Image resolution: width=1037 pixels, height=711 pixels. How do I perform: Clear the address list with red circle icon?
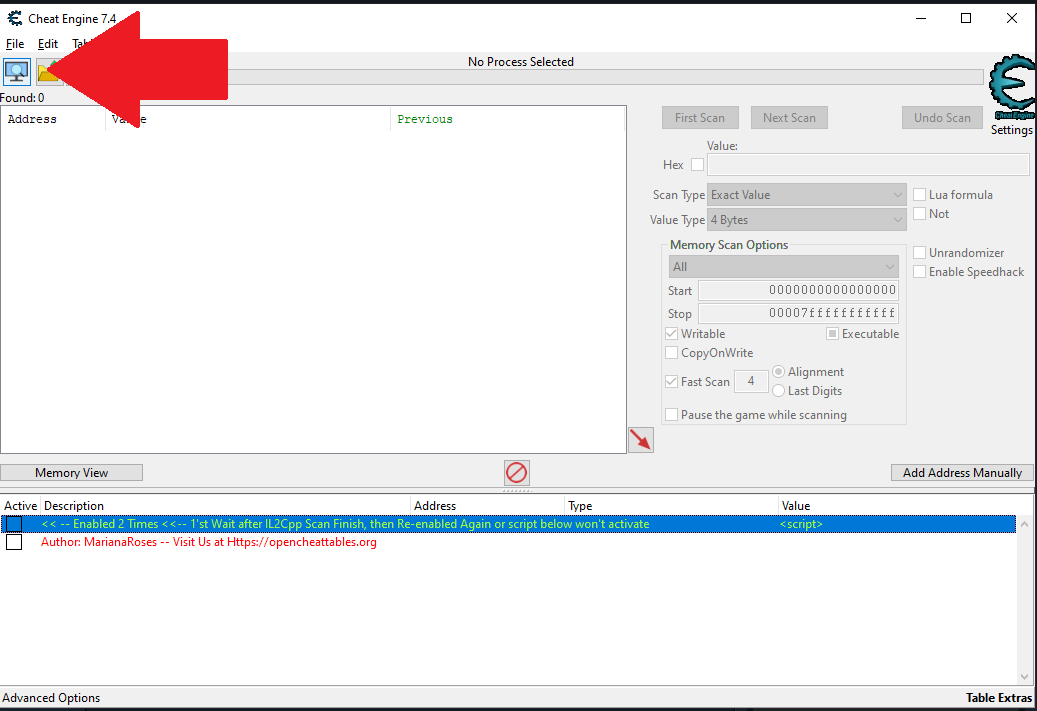pos(517,472)
